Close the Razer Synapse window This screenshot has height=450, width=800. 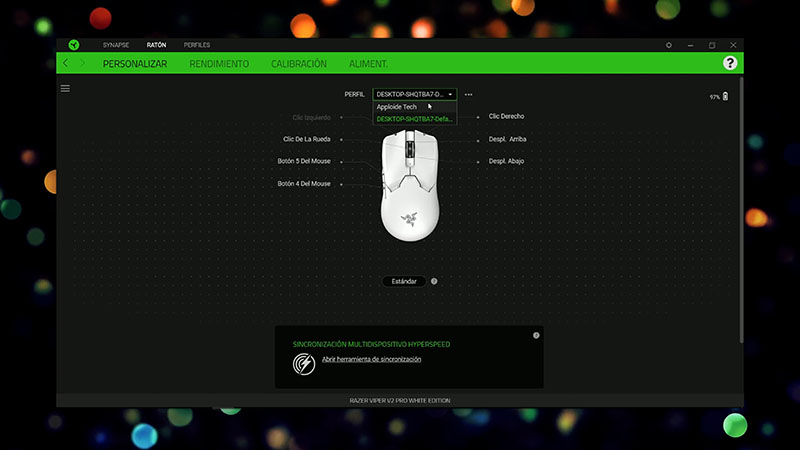click(x=733, y=45)
